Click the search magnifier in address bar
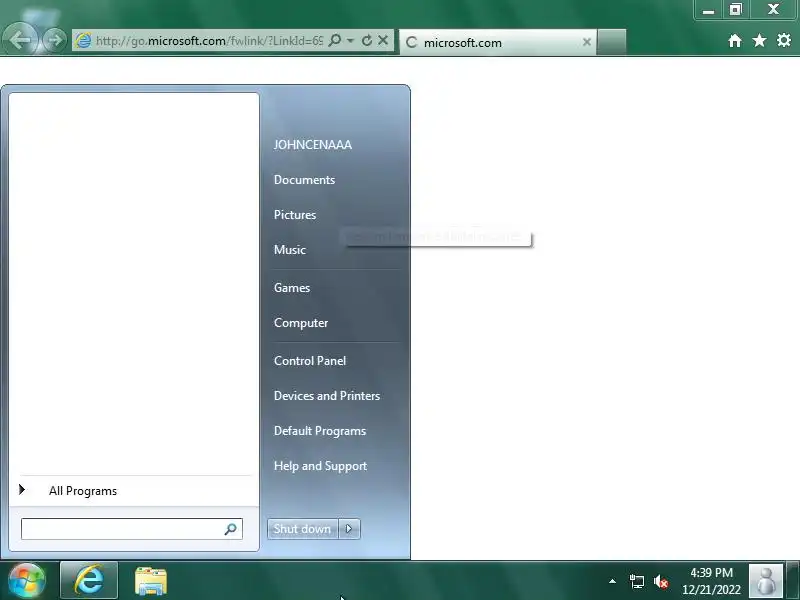The image size is (800, 600). coord(335,40)
